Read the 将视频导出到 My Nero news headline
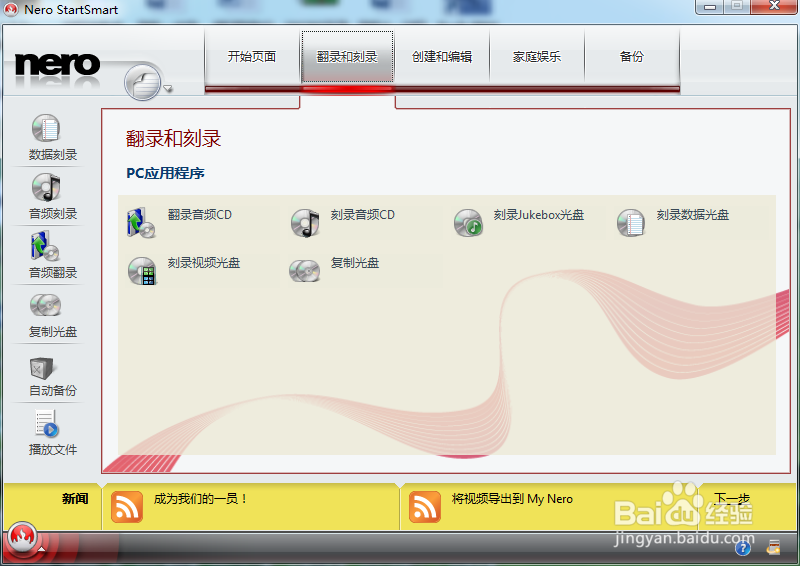 click(512, 499)
